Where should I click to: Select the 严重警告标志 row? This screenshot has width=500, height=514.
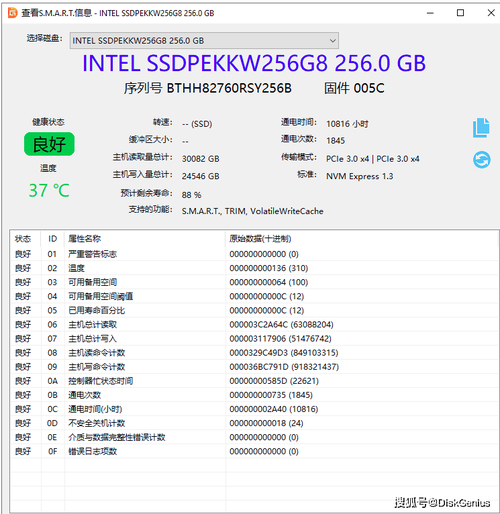[x=253, y=254]
